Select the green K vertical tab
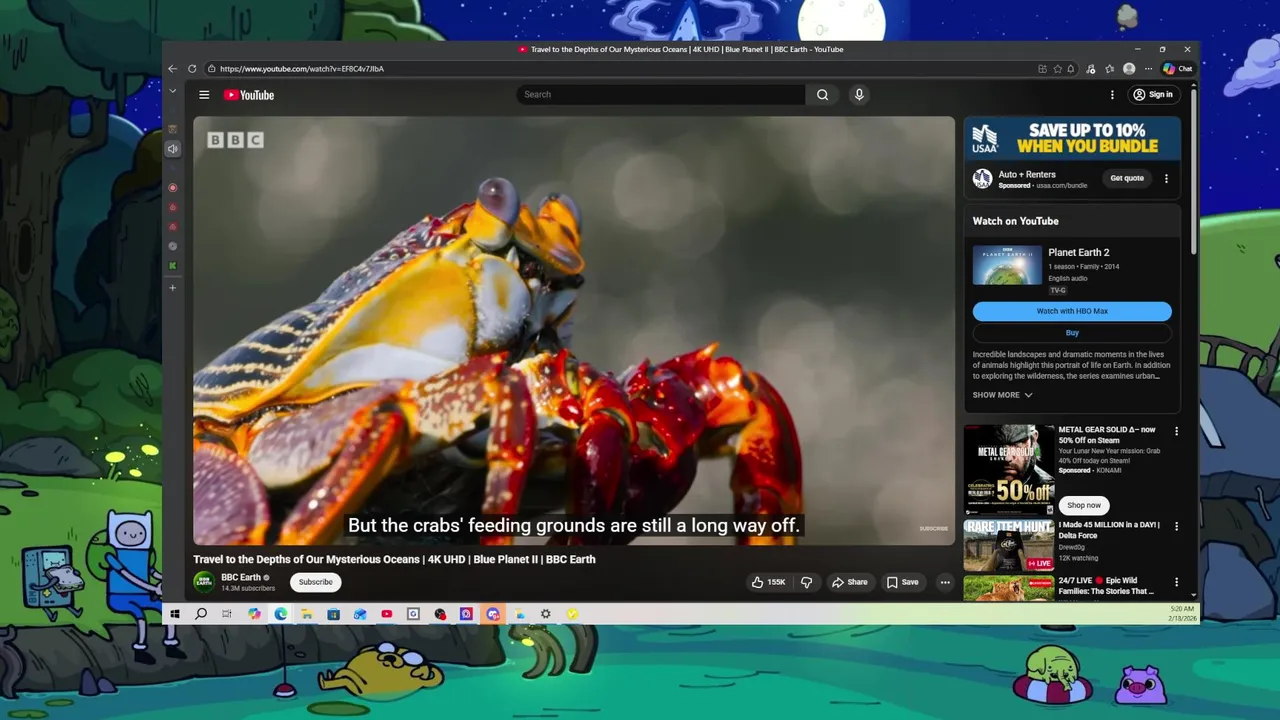 click(x=172, y=266)
